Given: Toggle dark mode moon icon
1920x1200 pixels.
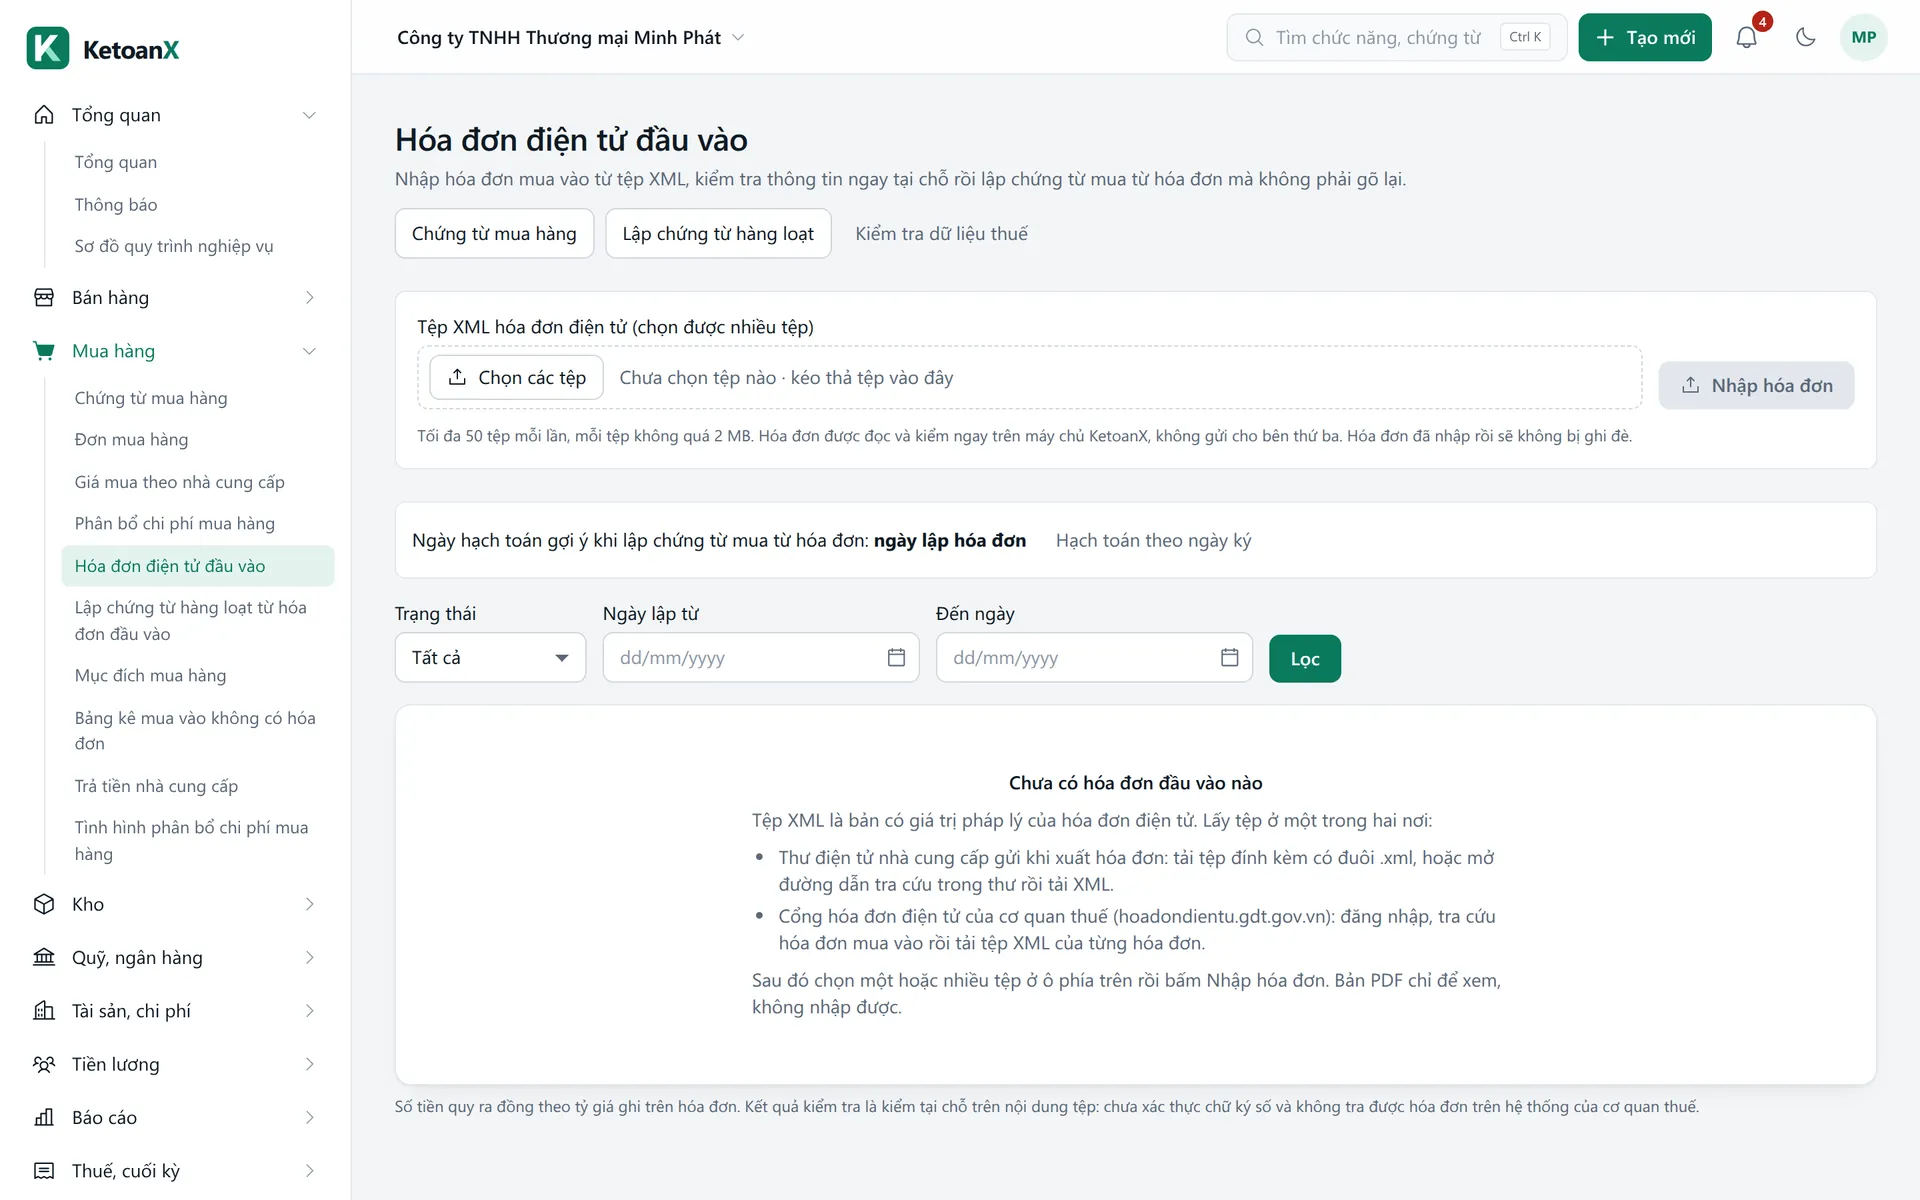Looking at the screenshot, I should click(x=1805, y=37).
